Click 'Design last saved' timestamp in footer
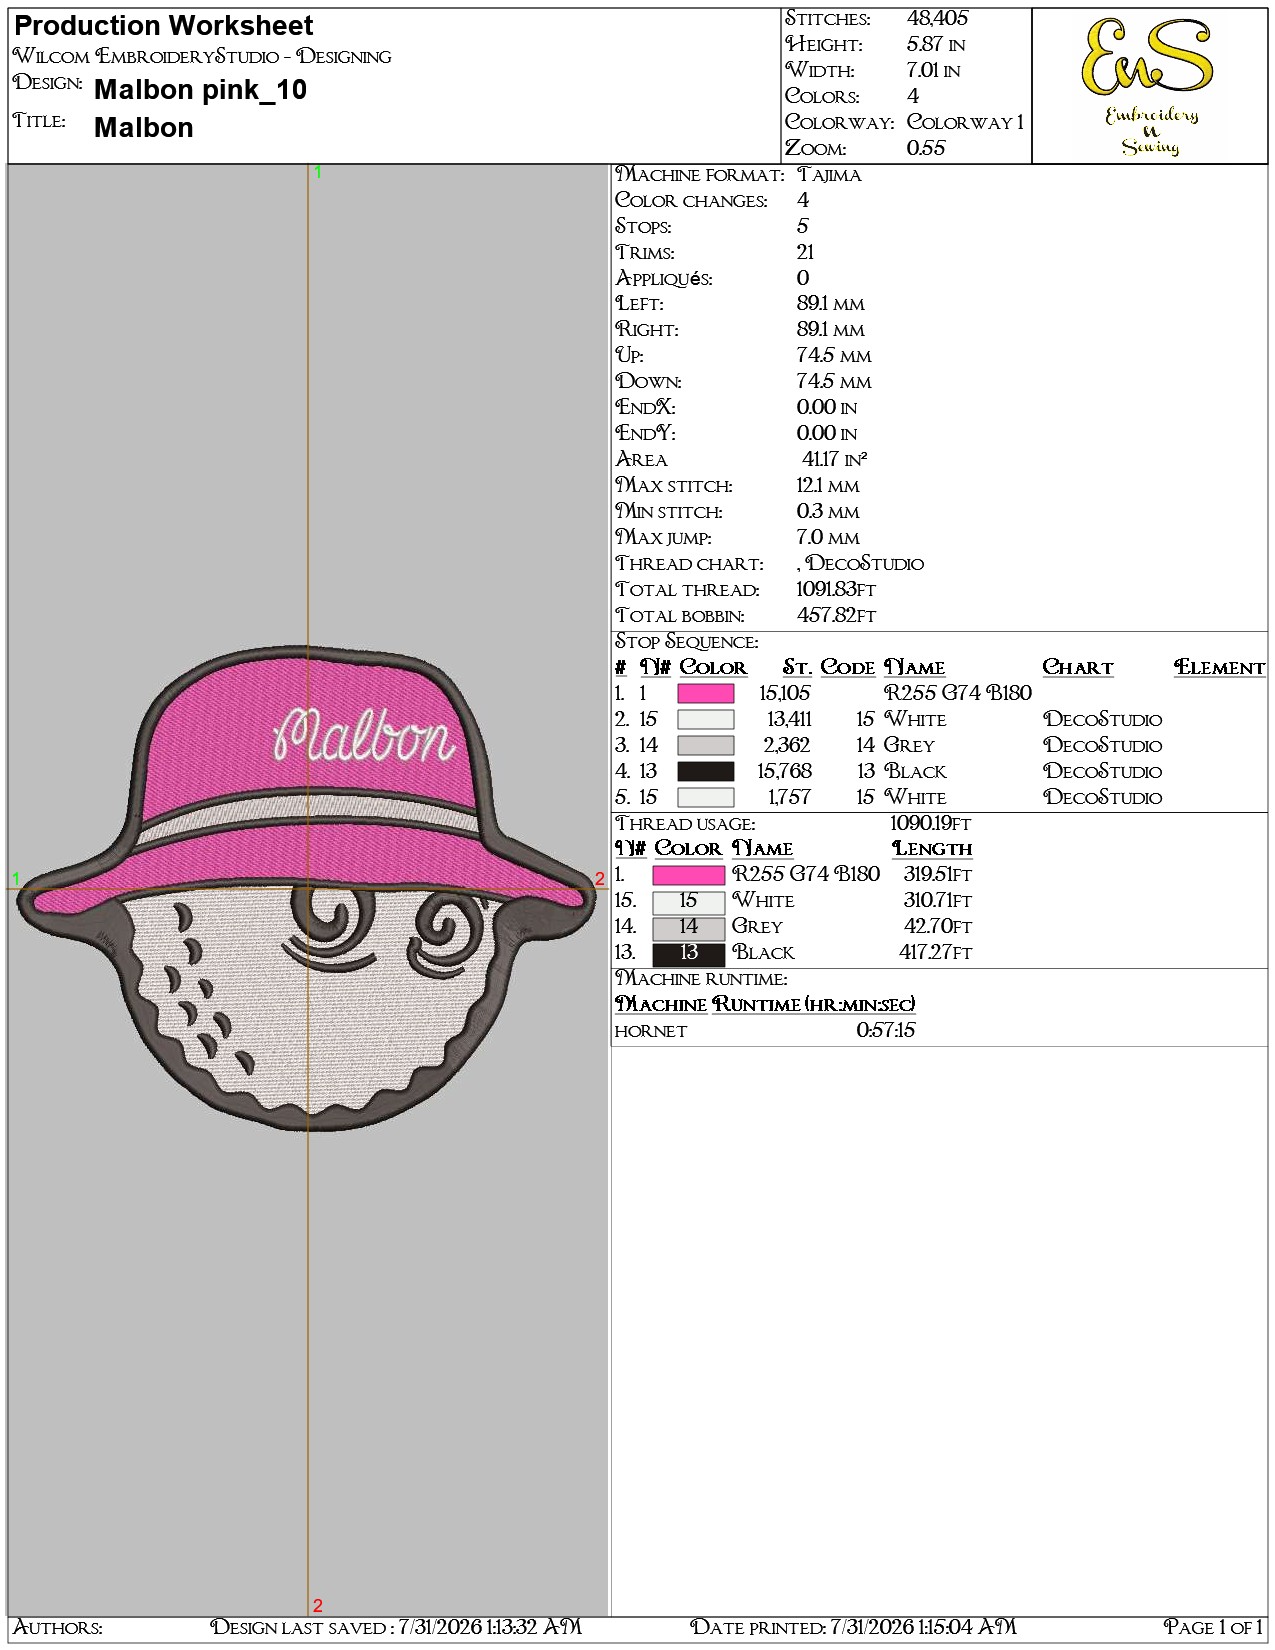Screen dimensions: 1275x1650 click(x=396, y=1627)
